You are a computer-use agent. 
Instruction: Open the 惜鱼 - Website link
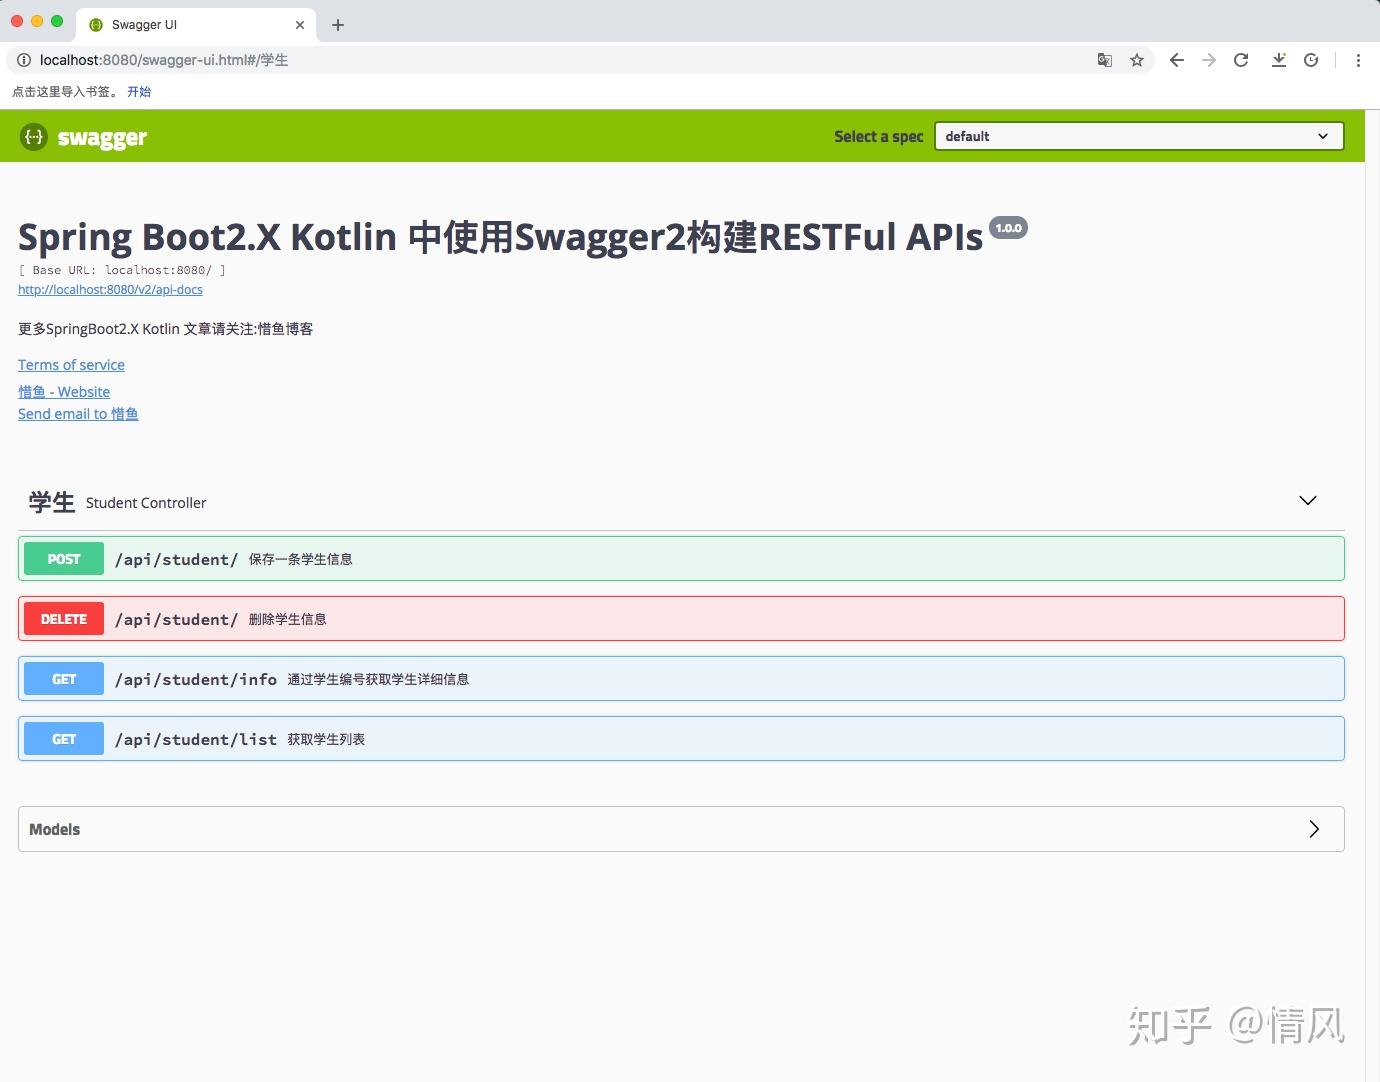(63, 391)
